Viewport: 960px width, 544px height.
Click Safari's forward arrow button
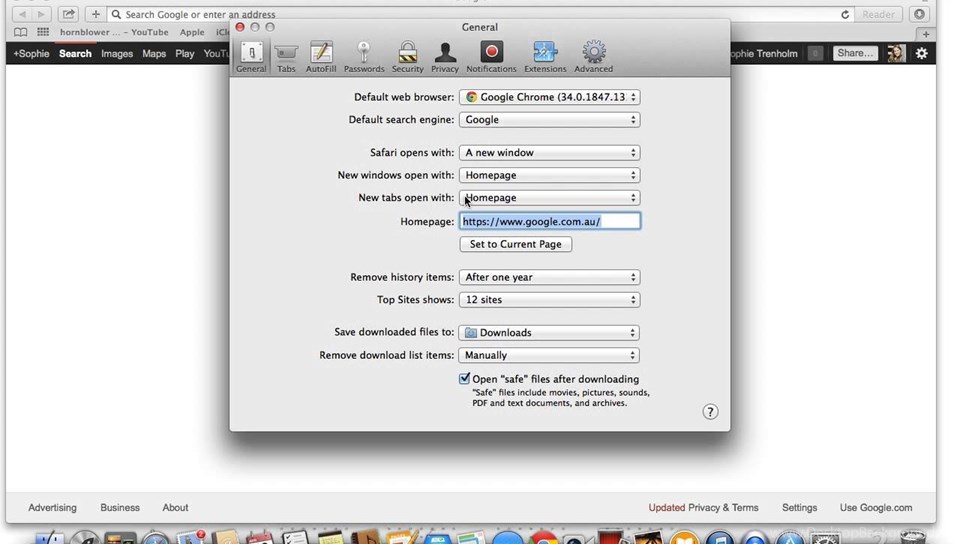coord(41,14)
